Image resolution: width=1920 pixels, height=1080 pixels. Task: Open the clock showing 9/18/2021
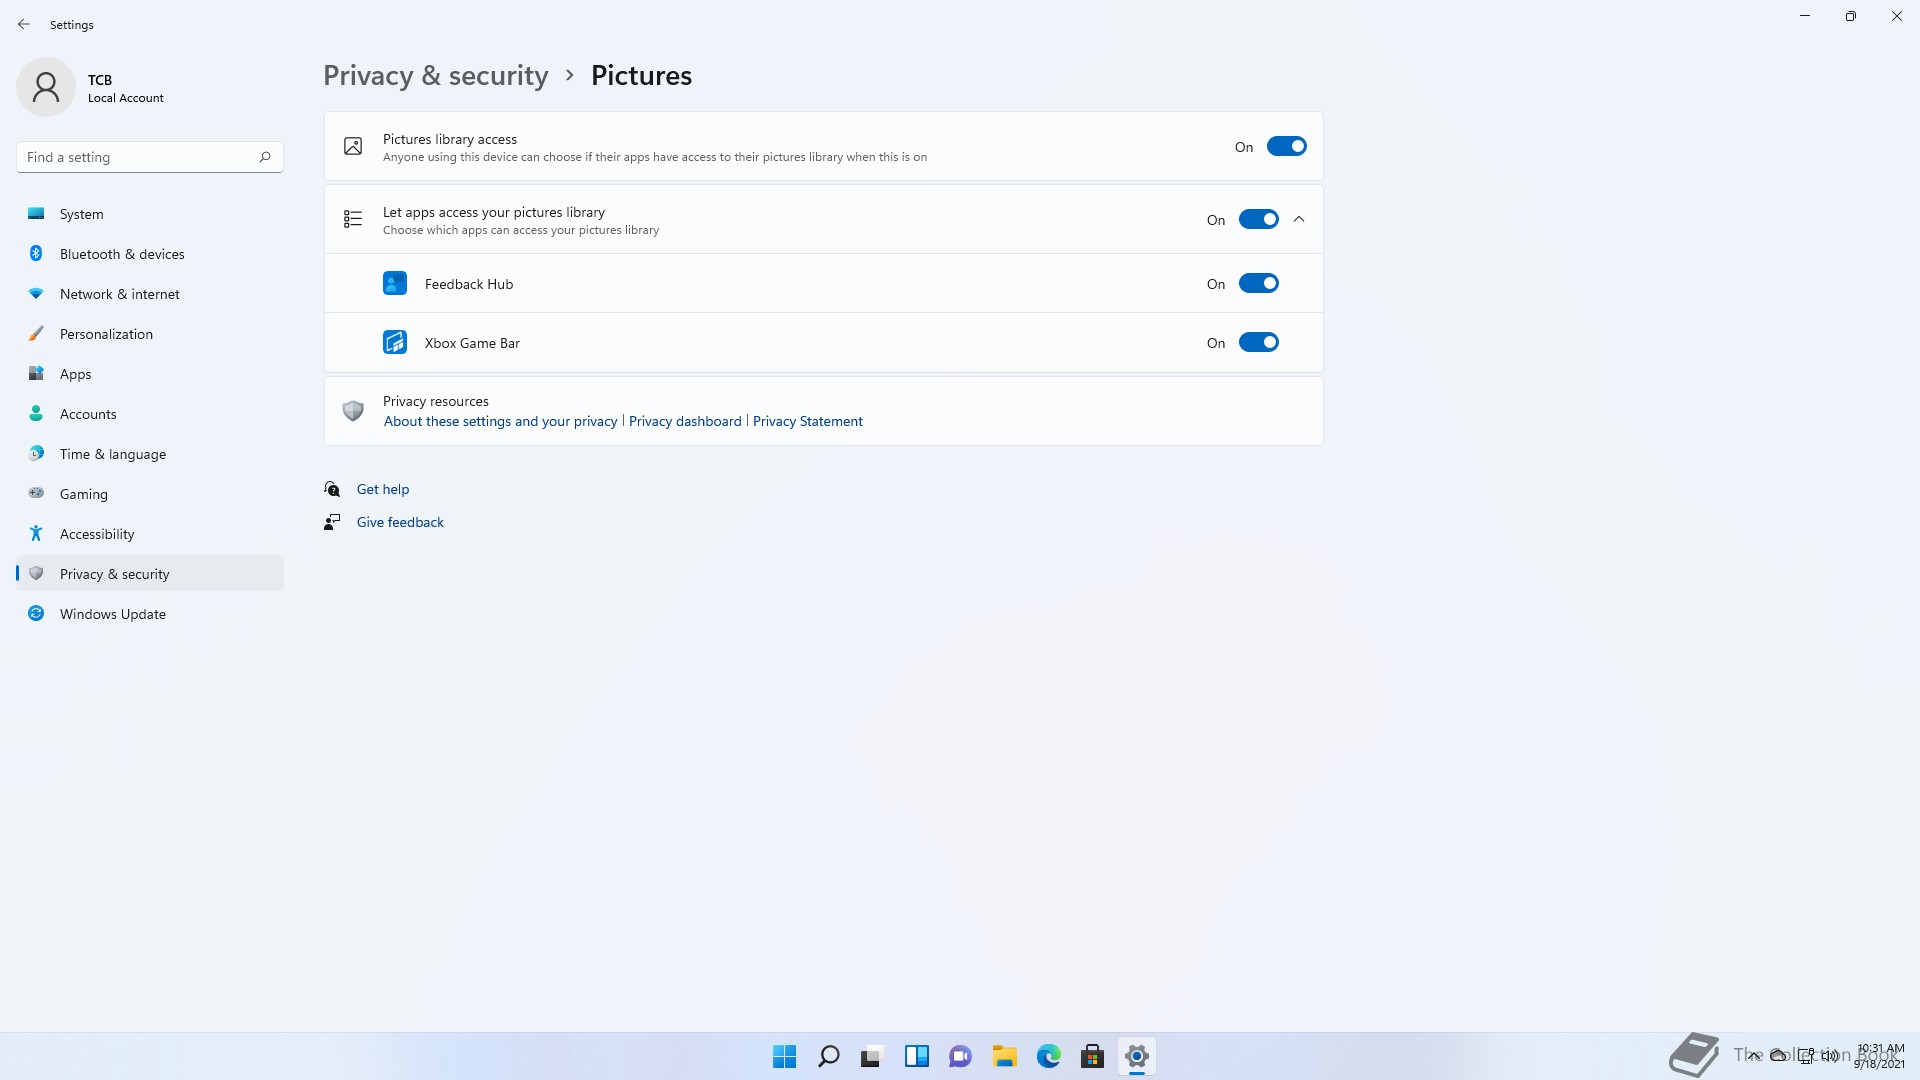(1880, 1056)
